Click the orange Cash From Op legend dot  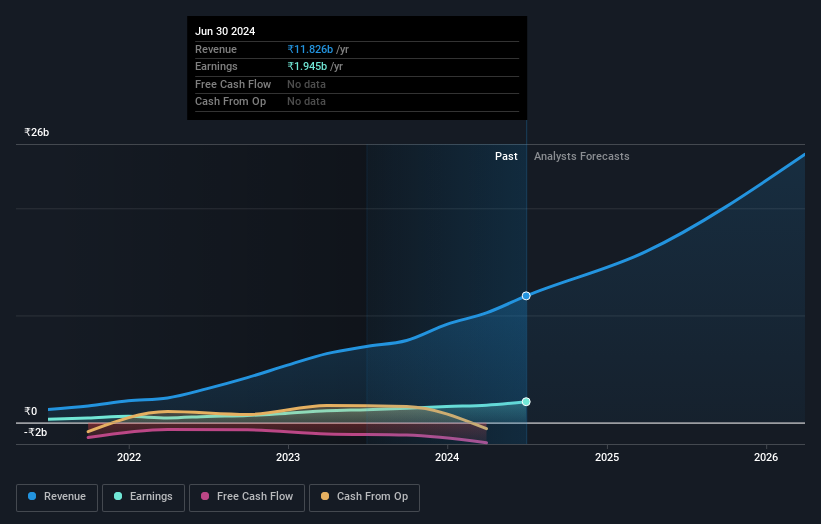tap(325, 496)
